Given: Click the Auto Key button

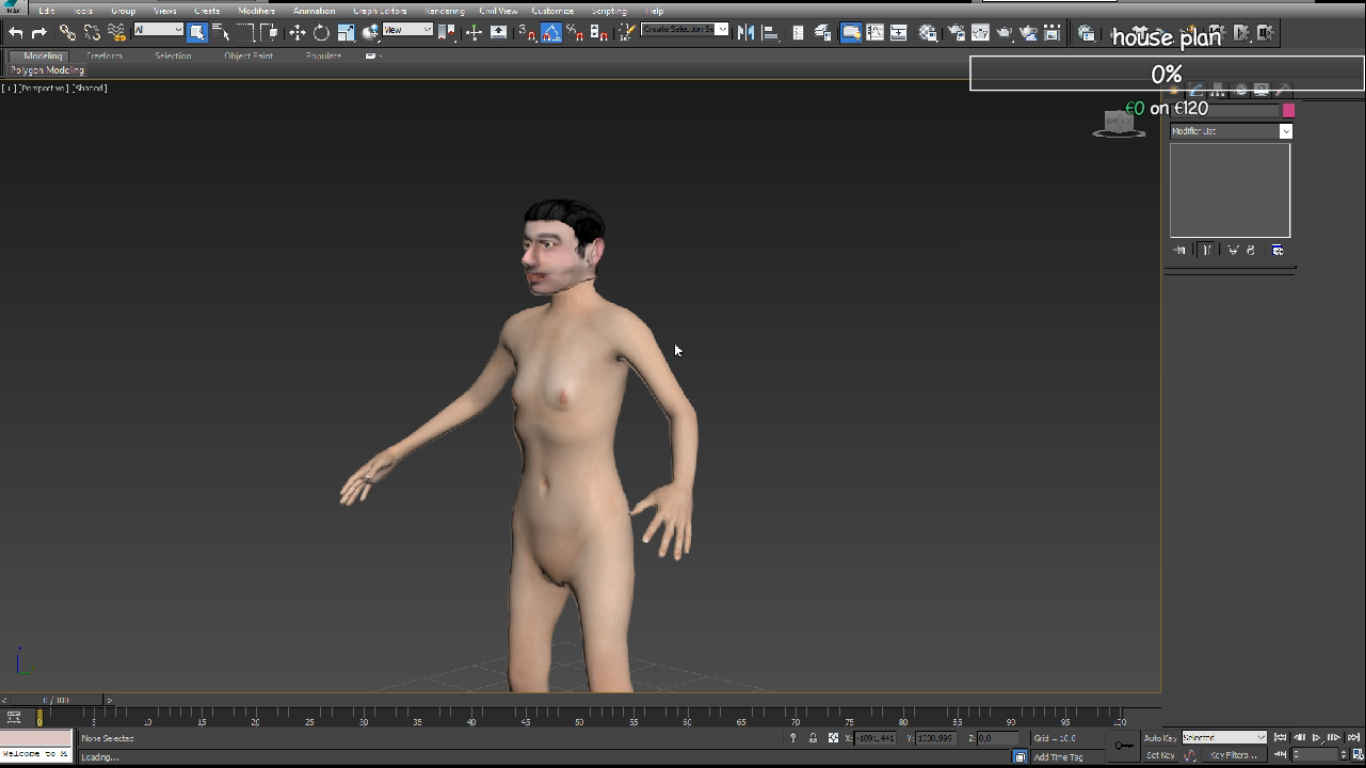Looking at the screenshot, I should [x=1160, y=738].
